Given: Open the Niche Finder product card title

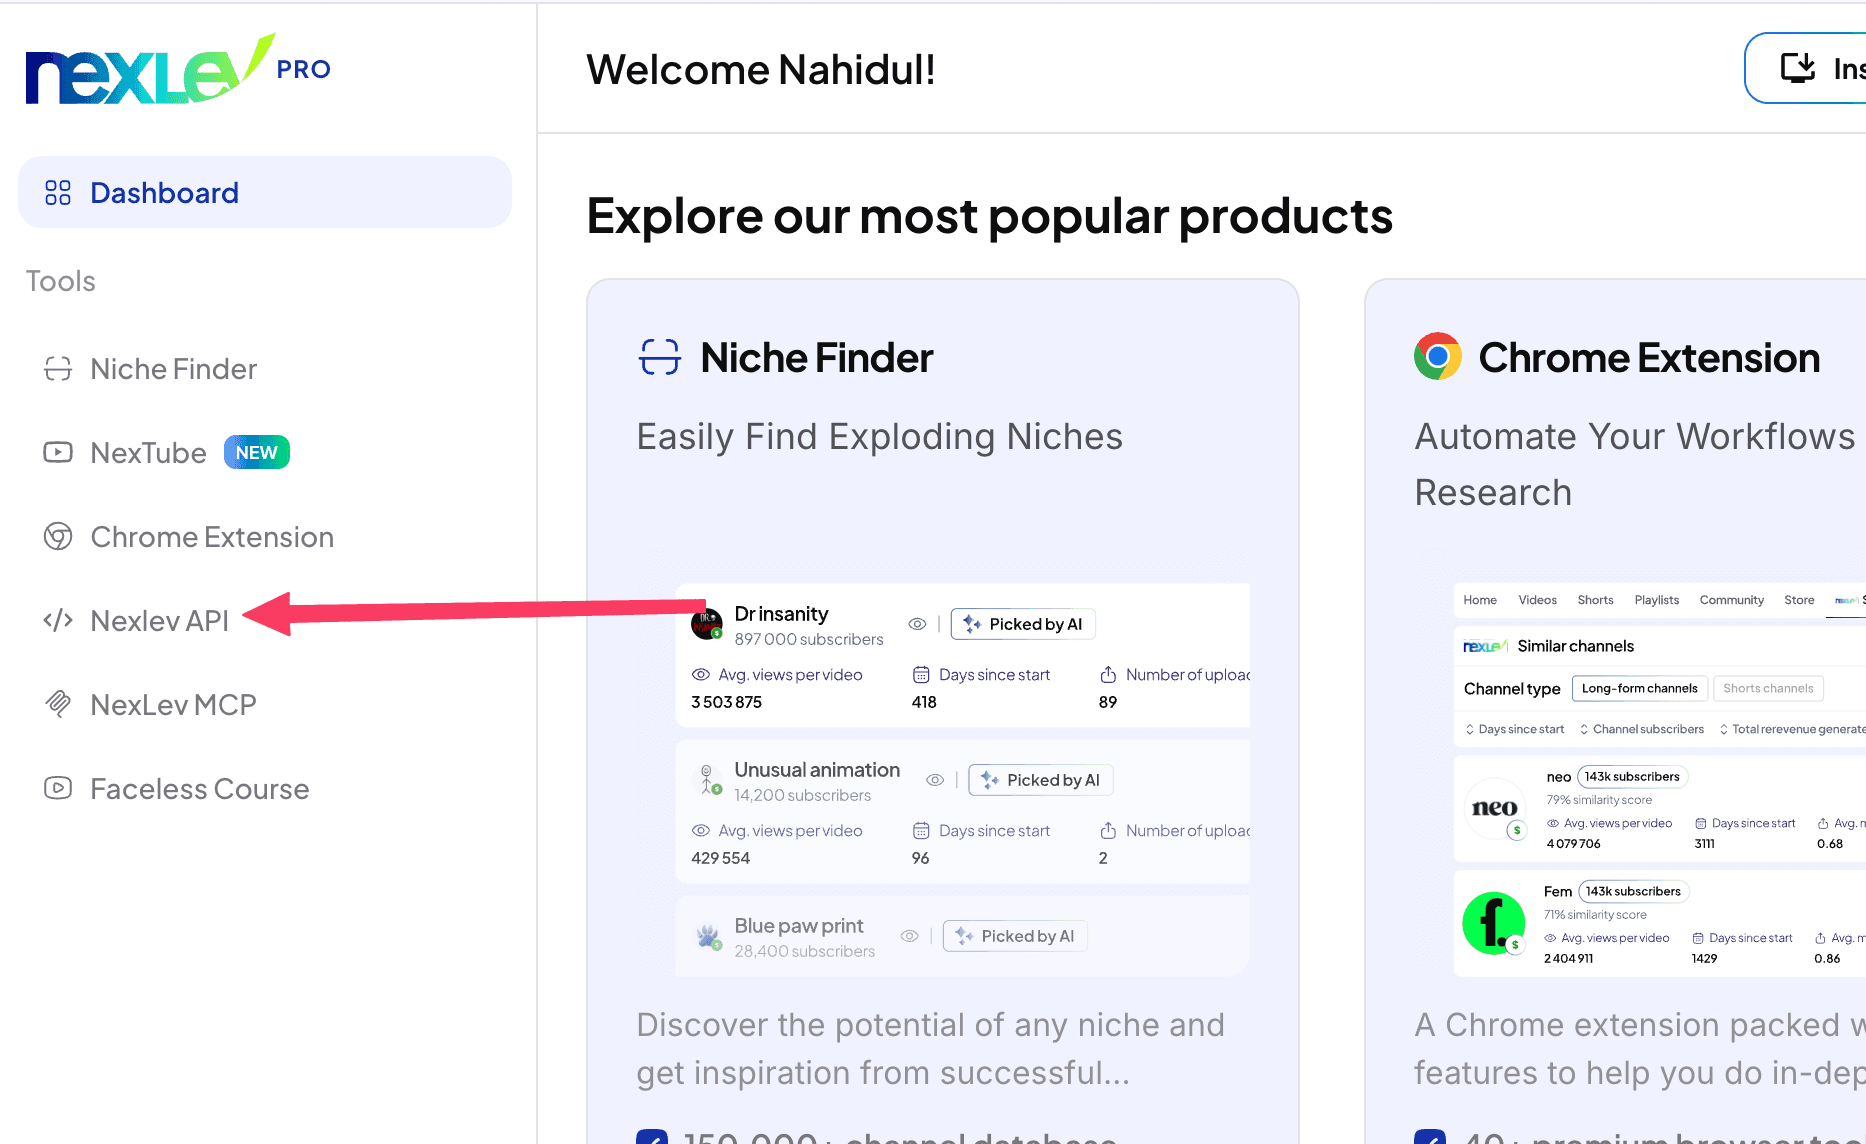Looking at the screenshot, I should point(817,358).
